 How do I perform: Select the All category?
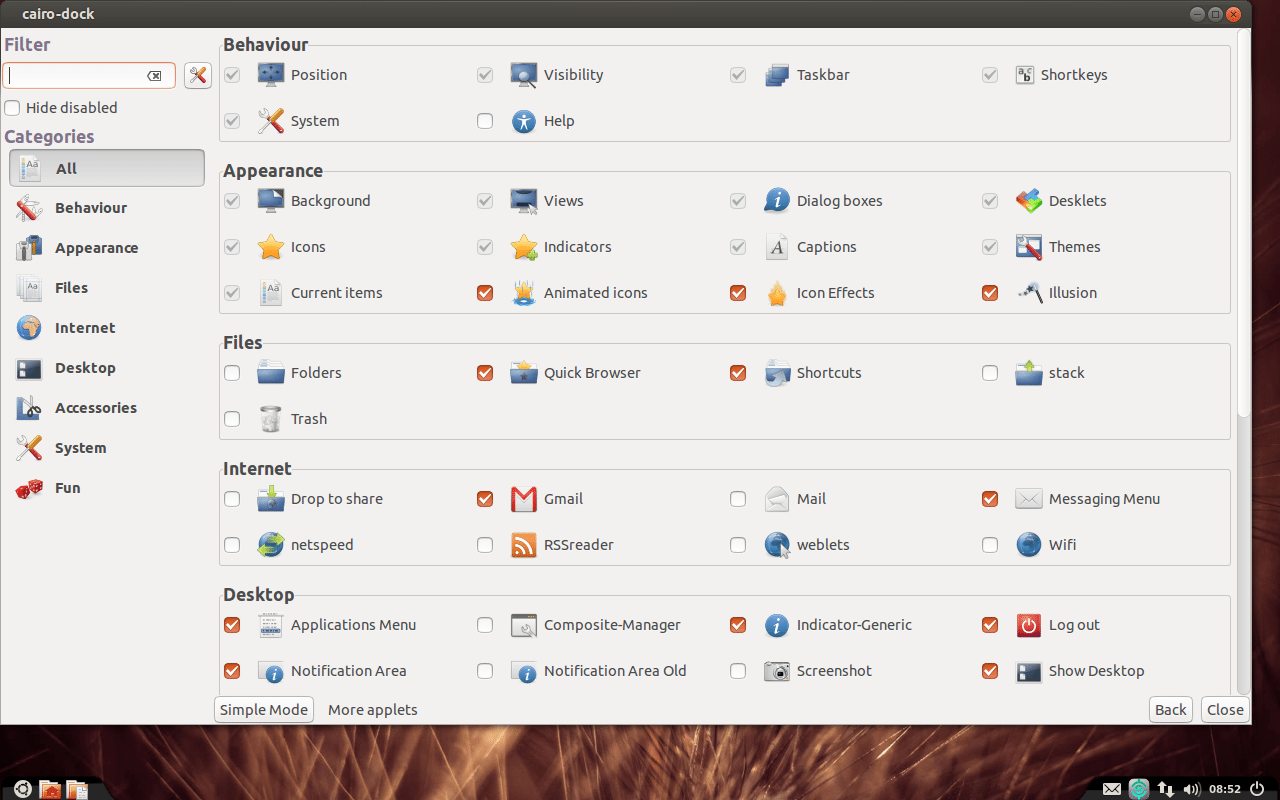[x=107, y=168]
